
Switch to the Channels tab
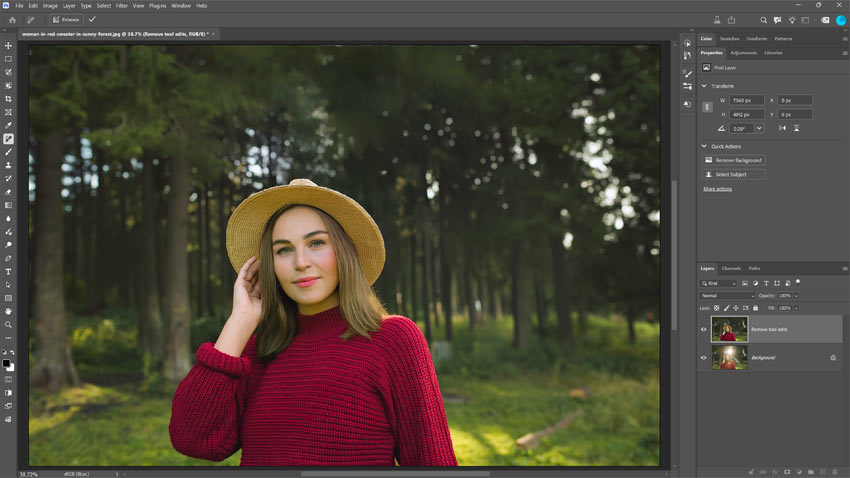tap(731, 268)
